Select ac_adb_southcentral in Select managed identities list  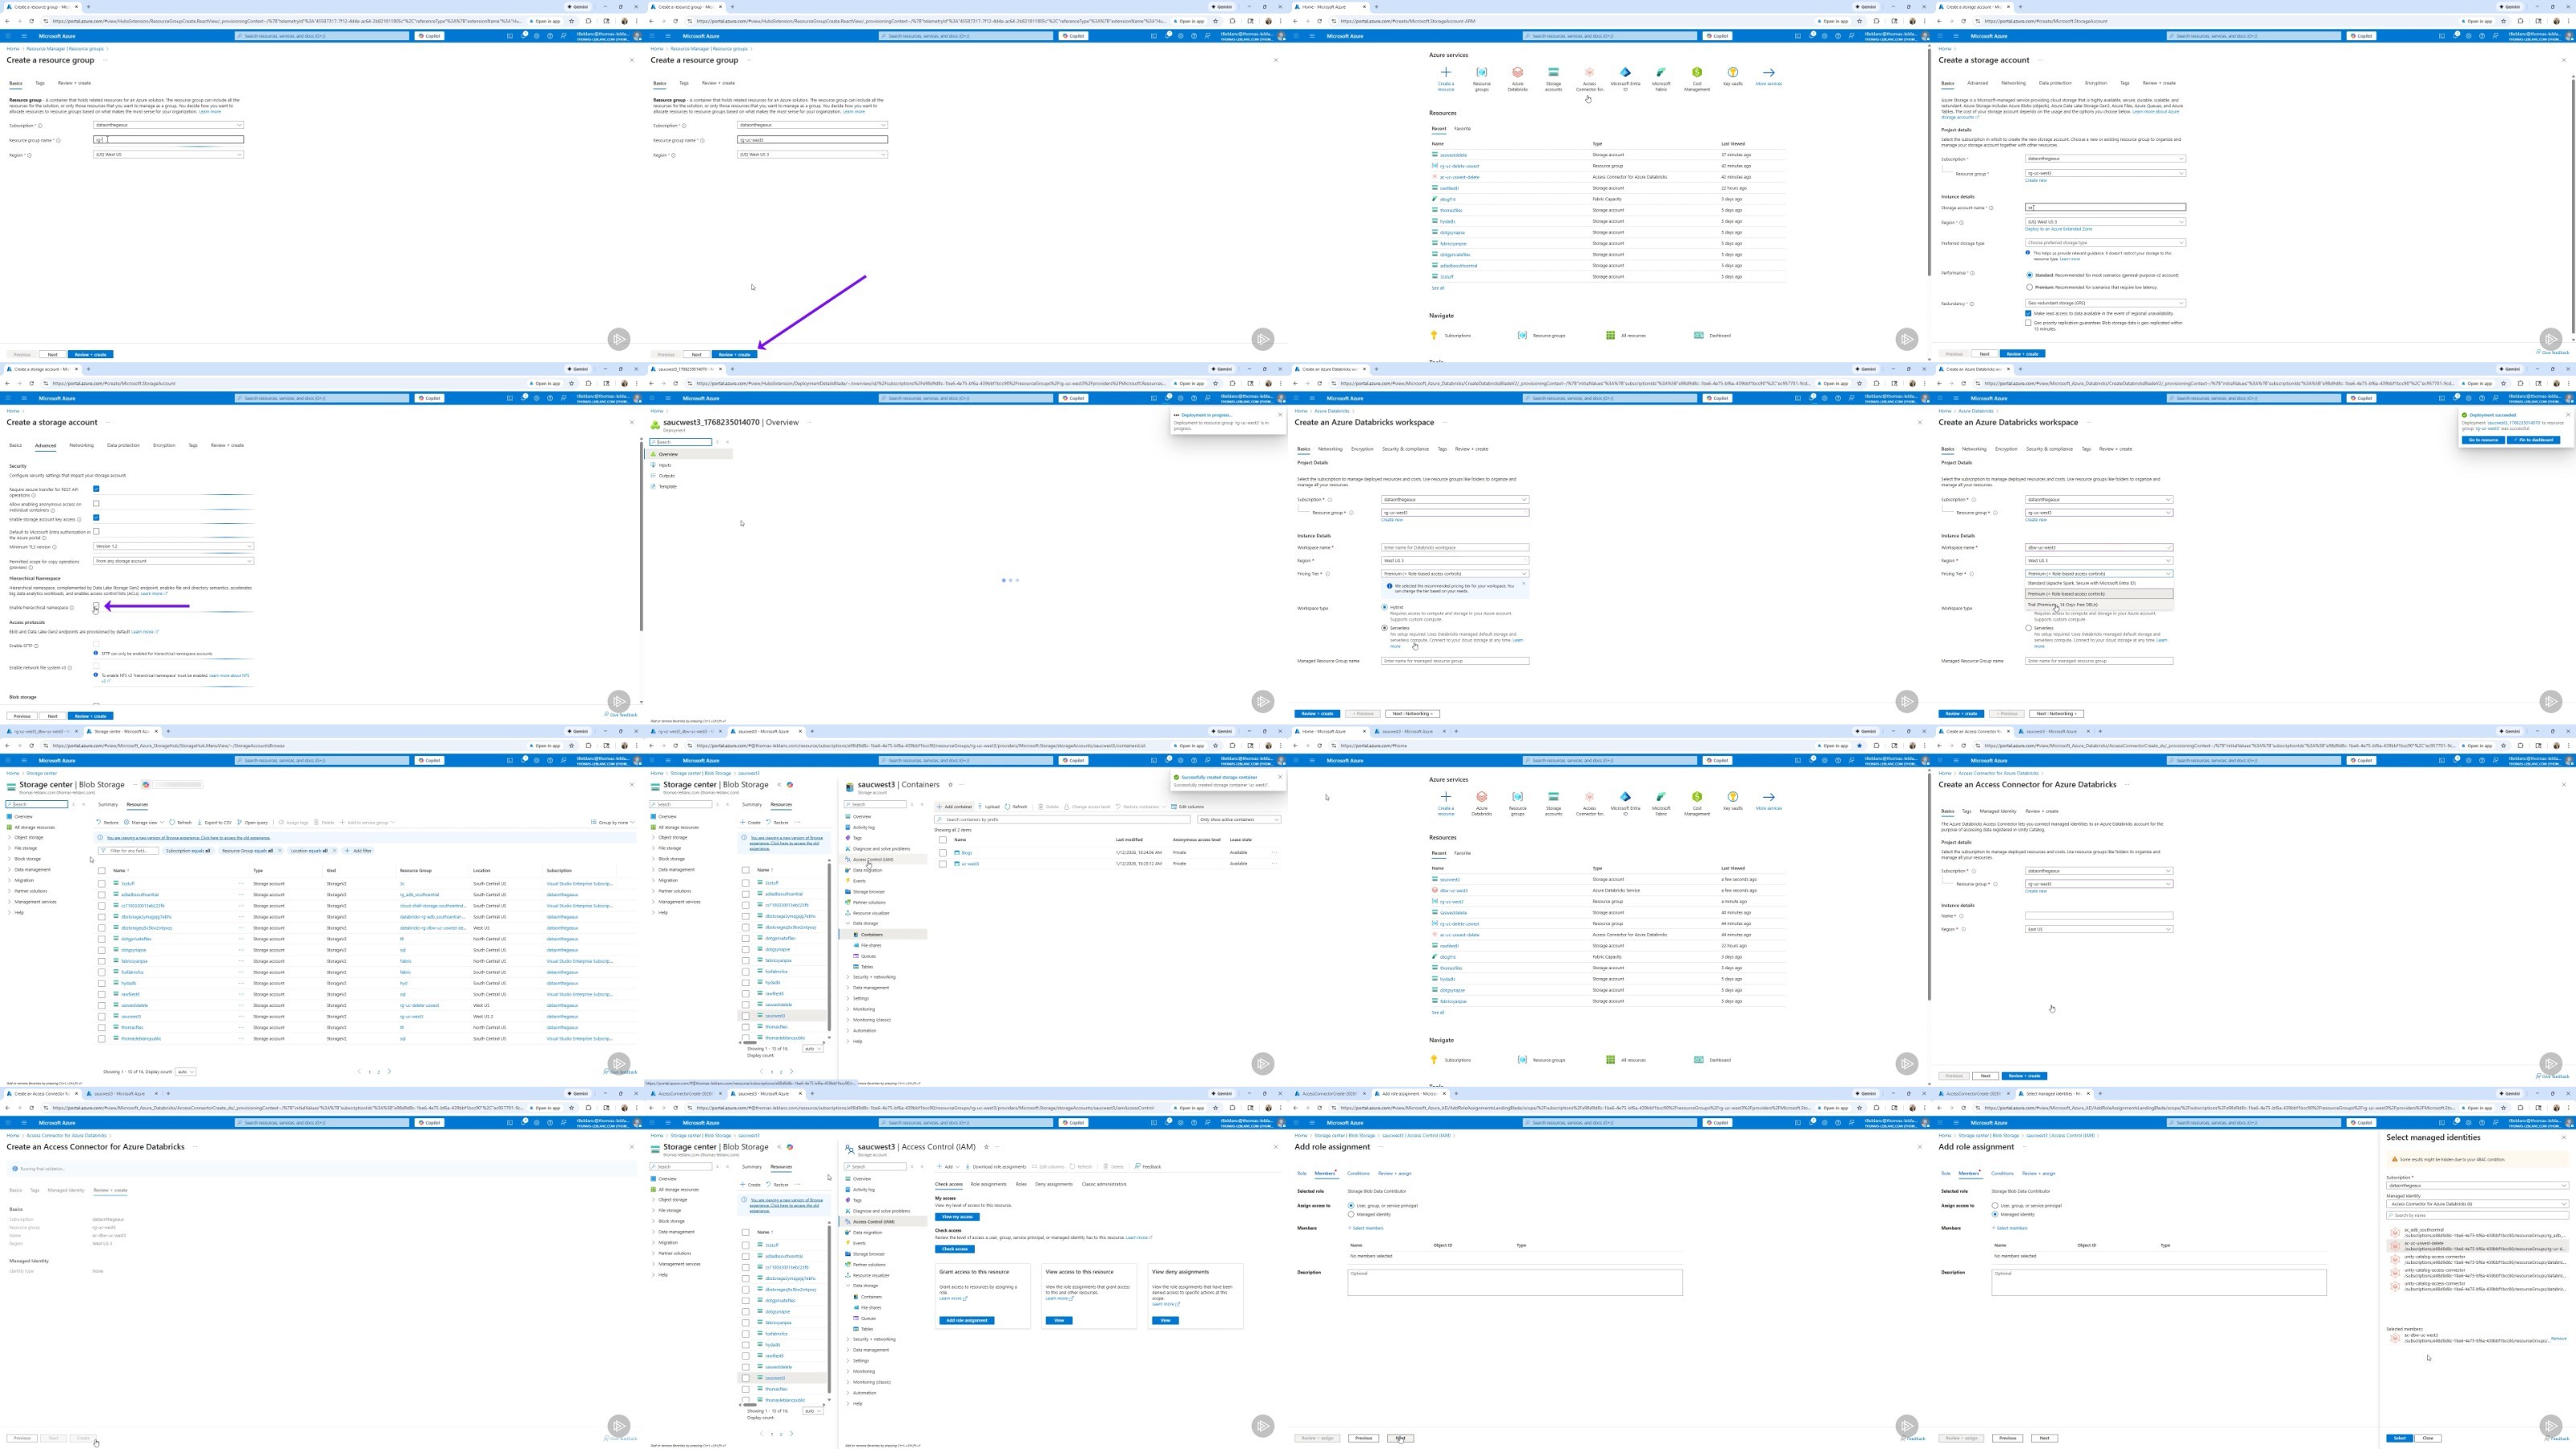point(2477,1233)
